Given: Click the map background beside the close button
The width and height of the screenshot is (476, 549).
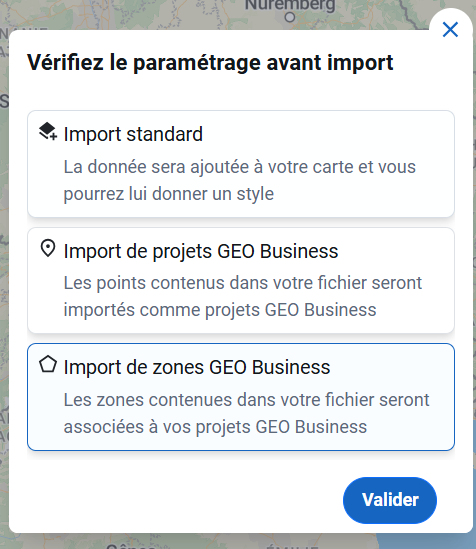Looking at the screenshot, I should [385, 14].
